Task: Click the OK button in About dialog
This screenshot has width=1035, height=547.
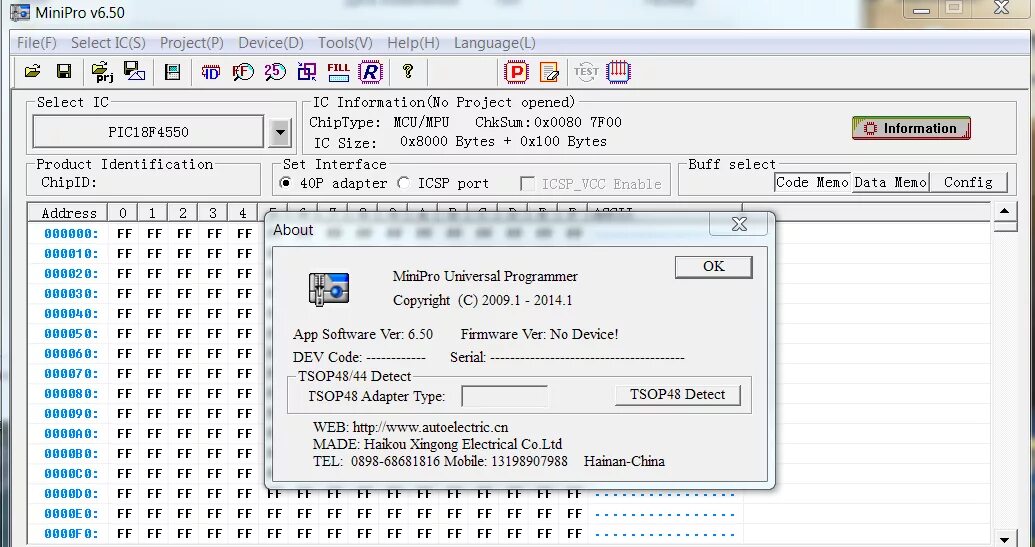Action: [x=714, y=267]
